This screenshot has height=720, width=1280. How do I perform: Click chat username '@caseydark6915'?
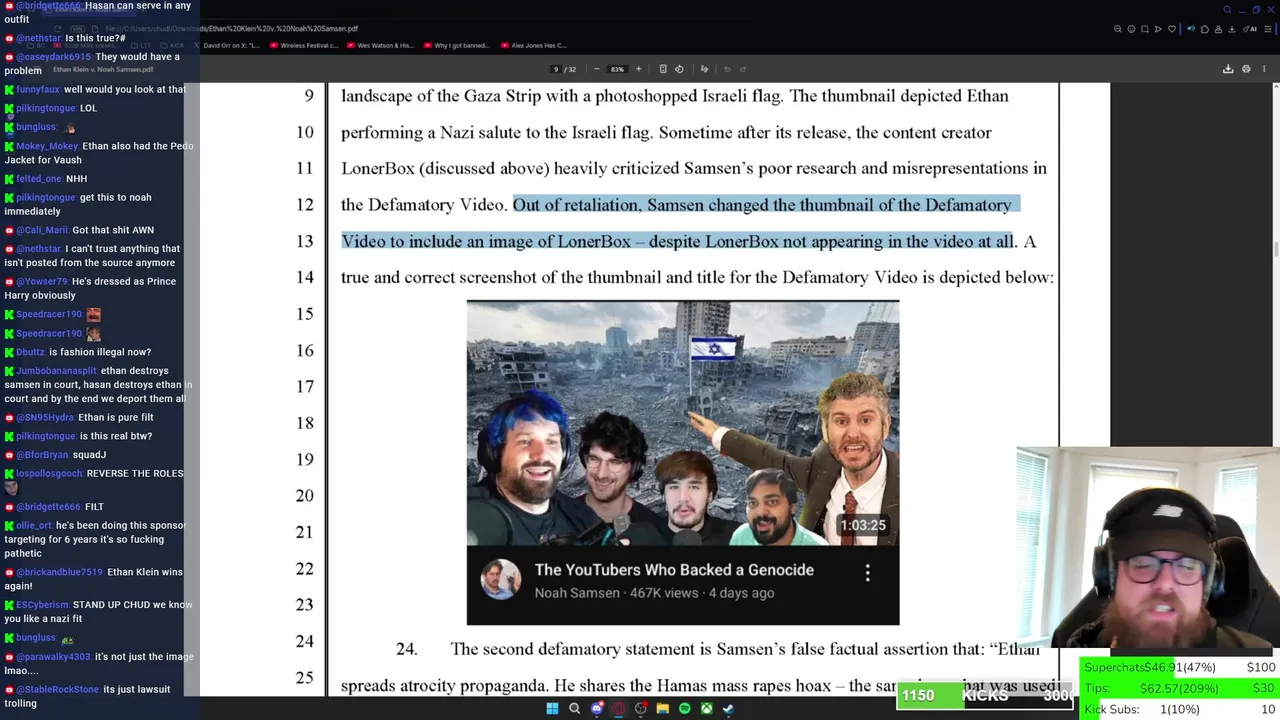53,57
